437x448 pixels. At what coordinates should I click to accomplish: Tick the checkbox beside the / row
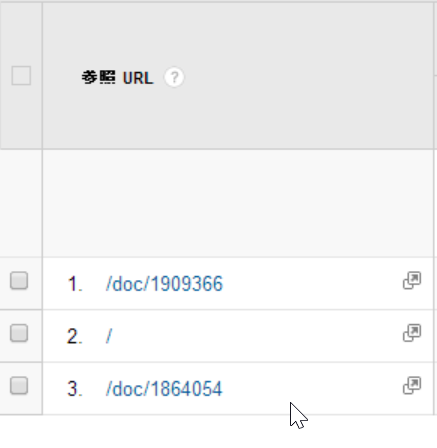(x=19, y=333)
